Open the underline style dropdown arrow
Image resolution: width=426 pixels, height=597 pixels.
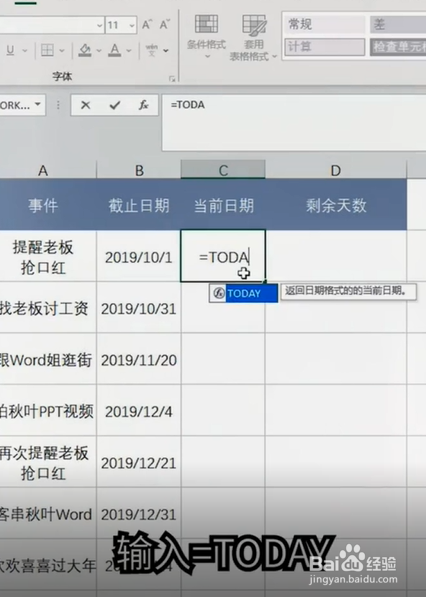click(x=25, y=50)
